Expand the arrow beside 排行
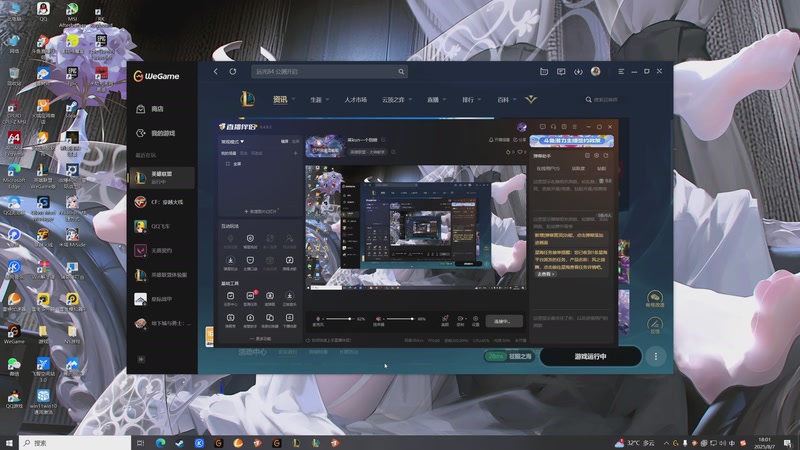This screenshot has width=800, height=450. pos(480,99)
